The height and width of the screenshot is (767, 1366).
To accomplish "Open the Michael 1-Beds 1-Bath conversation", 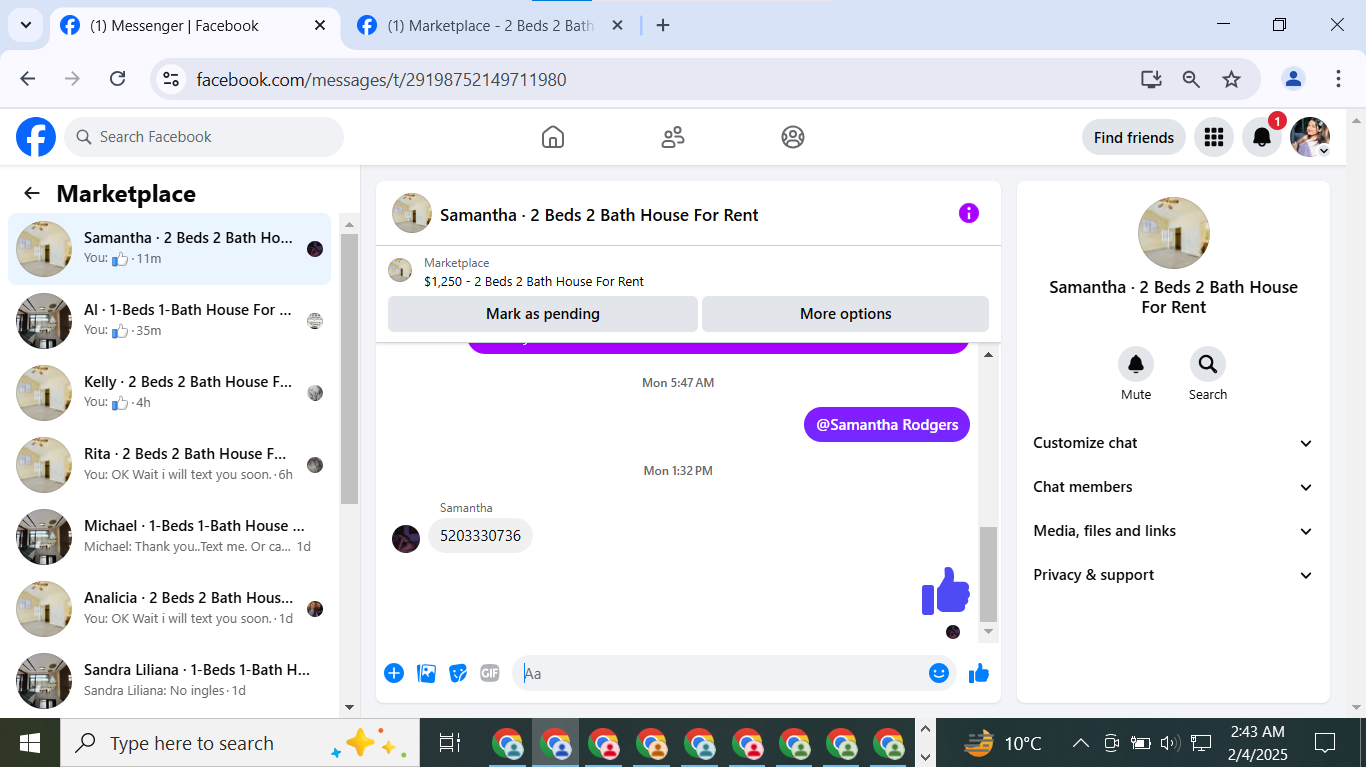I will click(x=170, y=537).
